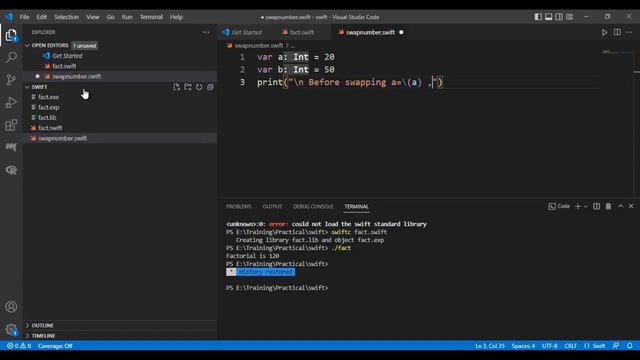The width and height of the screenshot is (640, 360).
Task: Click errors and warnings count in status bar
Action: click(19, 346)
